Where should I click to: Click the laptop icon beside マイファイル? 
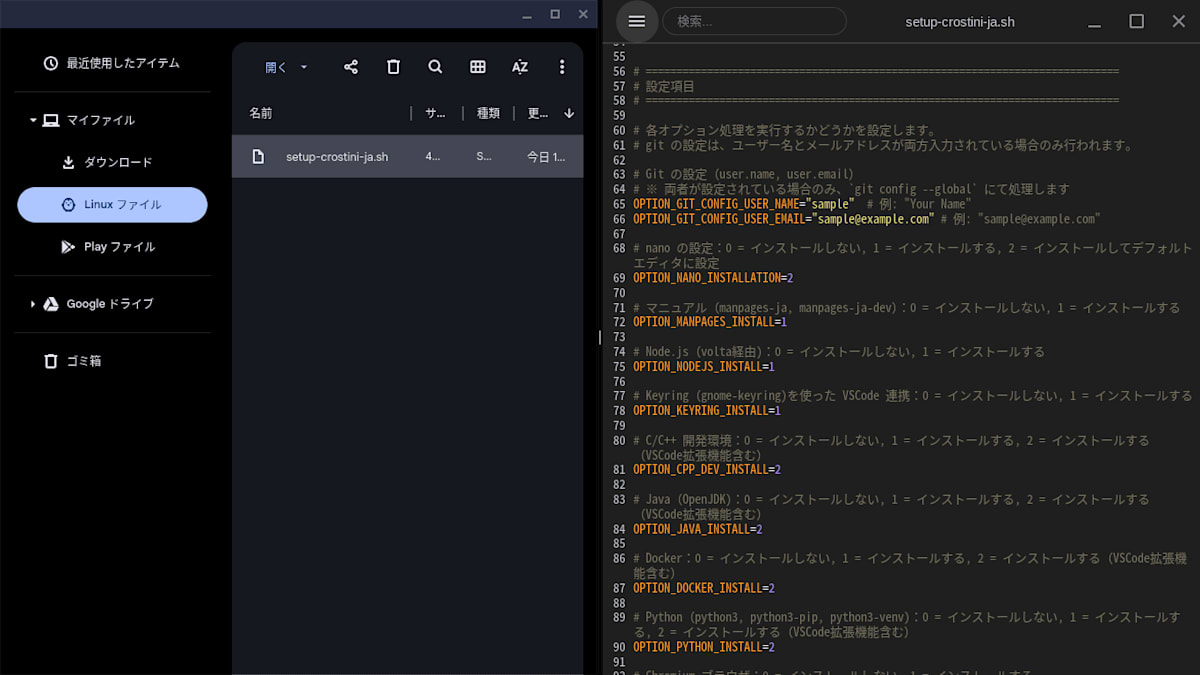click(x=51, y=120)
